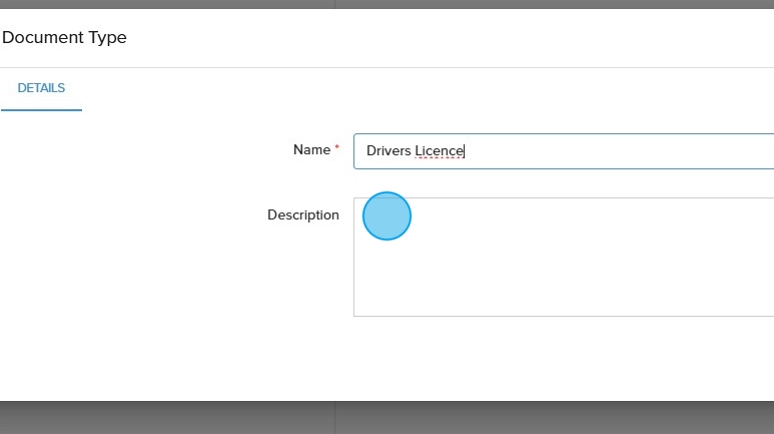Click the Description field label
The image size is (774, 434).
coord(303,215)
